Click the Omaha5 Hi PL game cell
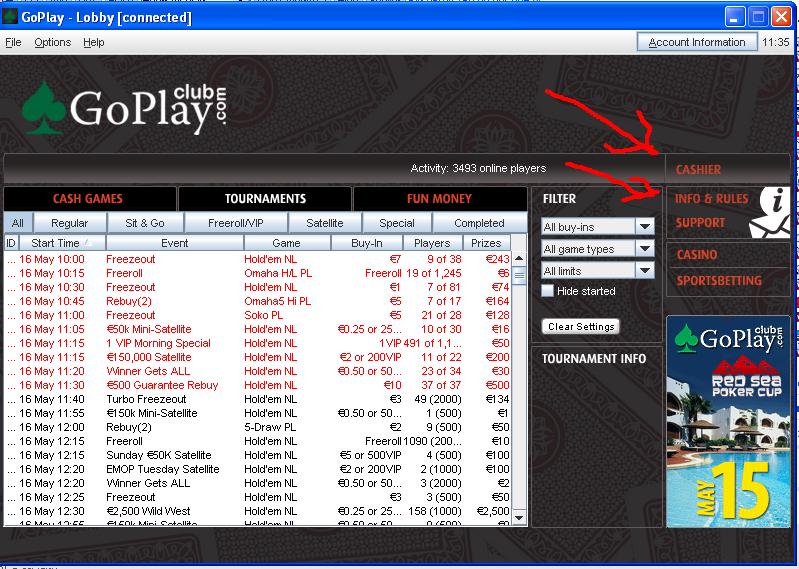This screenshot has height=569, width=799. pos(277,301)
